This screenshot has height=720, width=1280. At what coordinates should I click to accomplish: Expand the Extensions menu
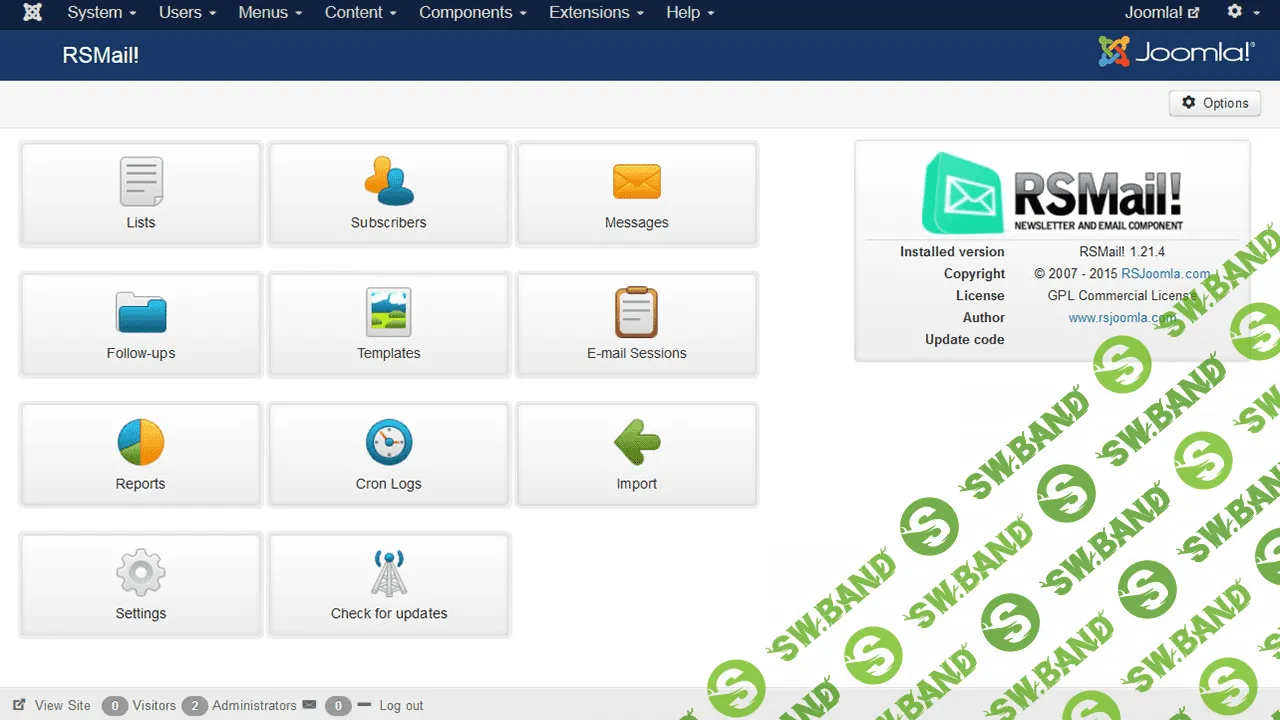click(589, 13)
